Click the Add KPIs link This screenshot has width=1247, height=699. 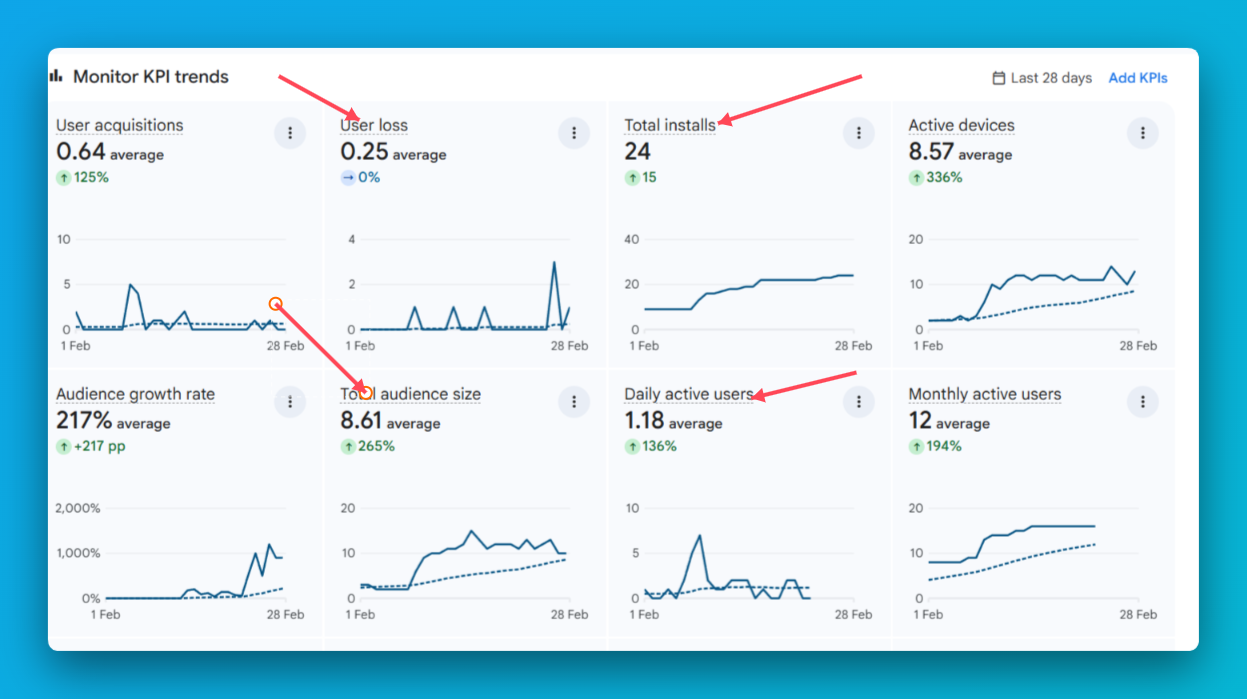click(x=1137, y=78)
